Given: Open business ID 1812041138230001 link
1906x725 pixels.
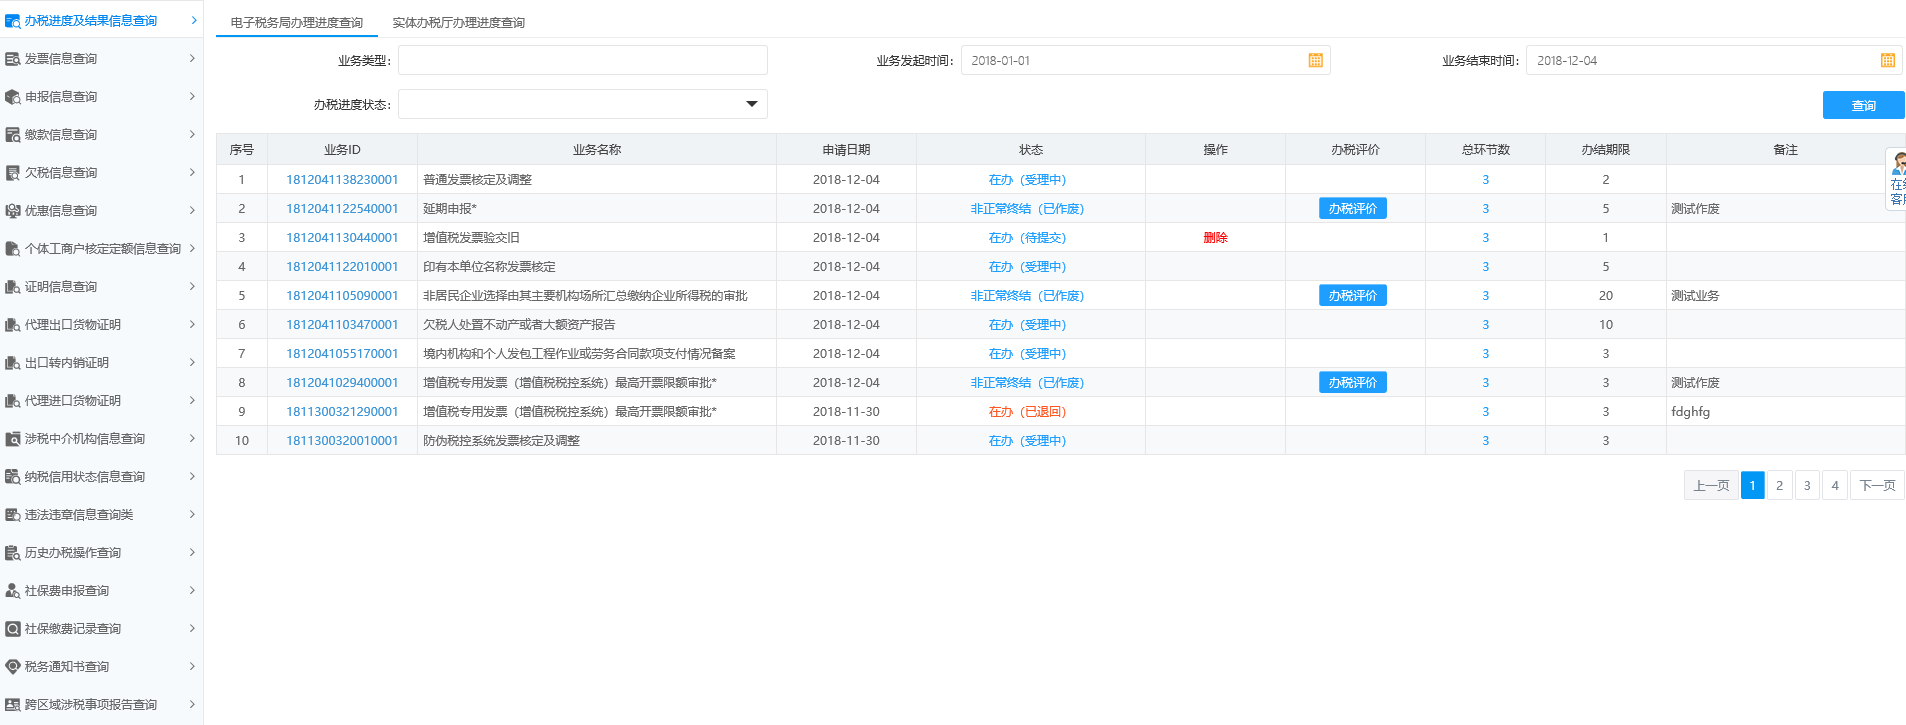Looking at the screenshot, I should (x=342, y=180).
